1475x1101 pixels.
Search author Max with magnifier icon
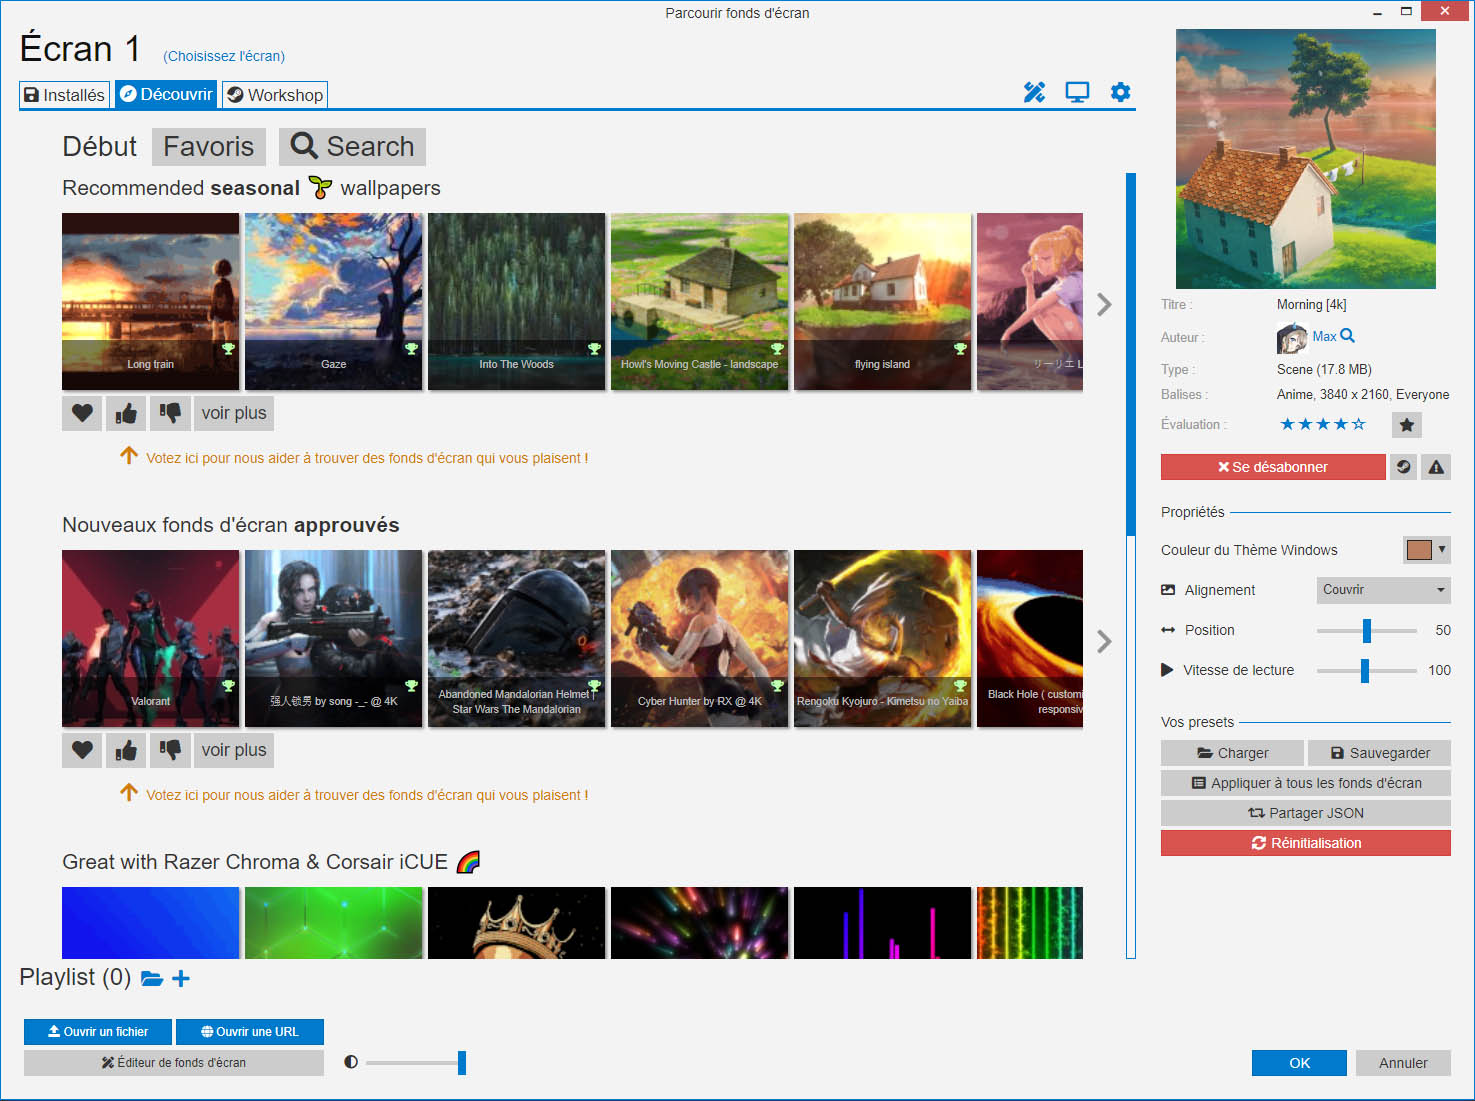coord(1348,336)
